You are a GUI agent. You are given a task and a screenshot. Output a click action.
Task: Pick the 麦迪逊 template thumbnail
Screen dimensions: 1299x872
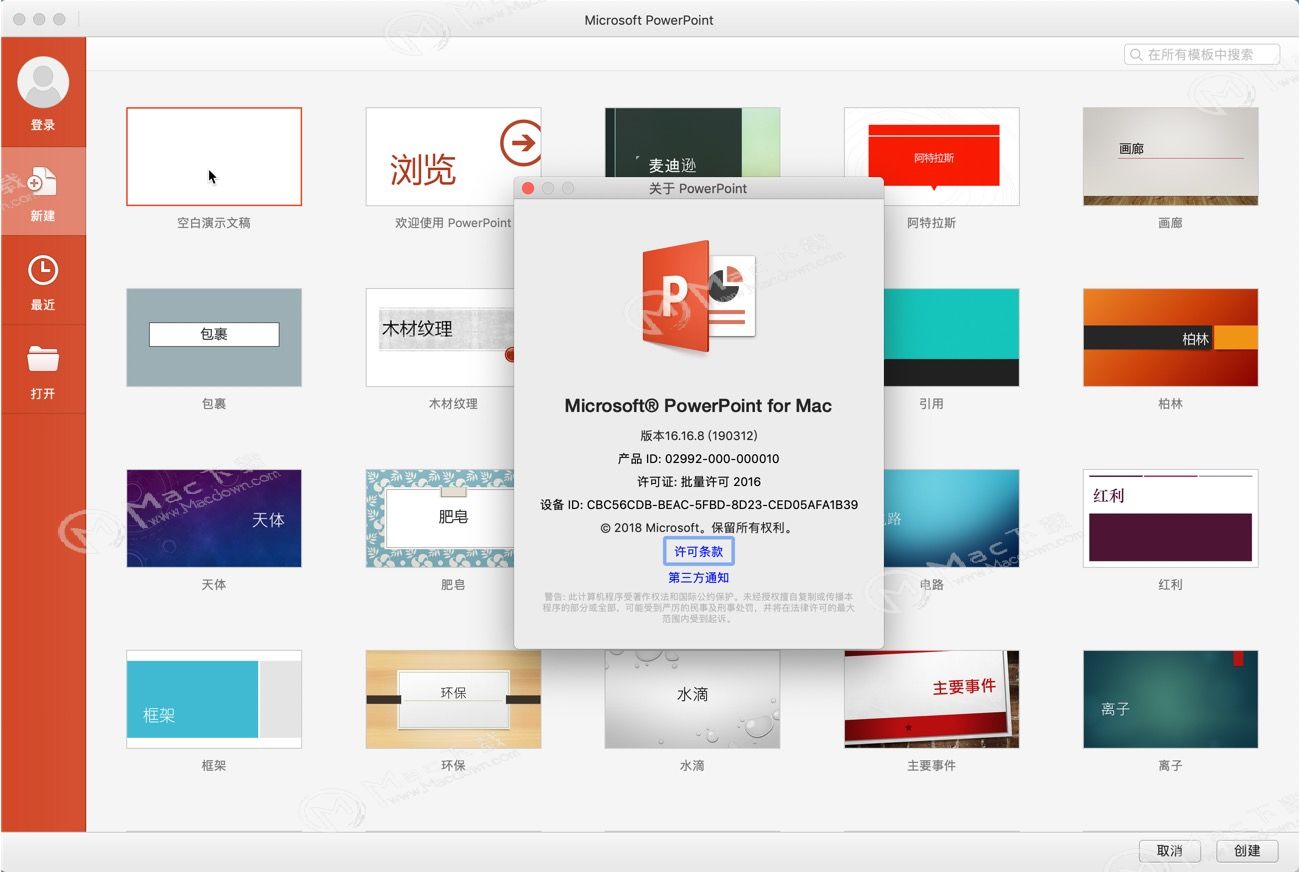click(692, 143)
